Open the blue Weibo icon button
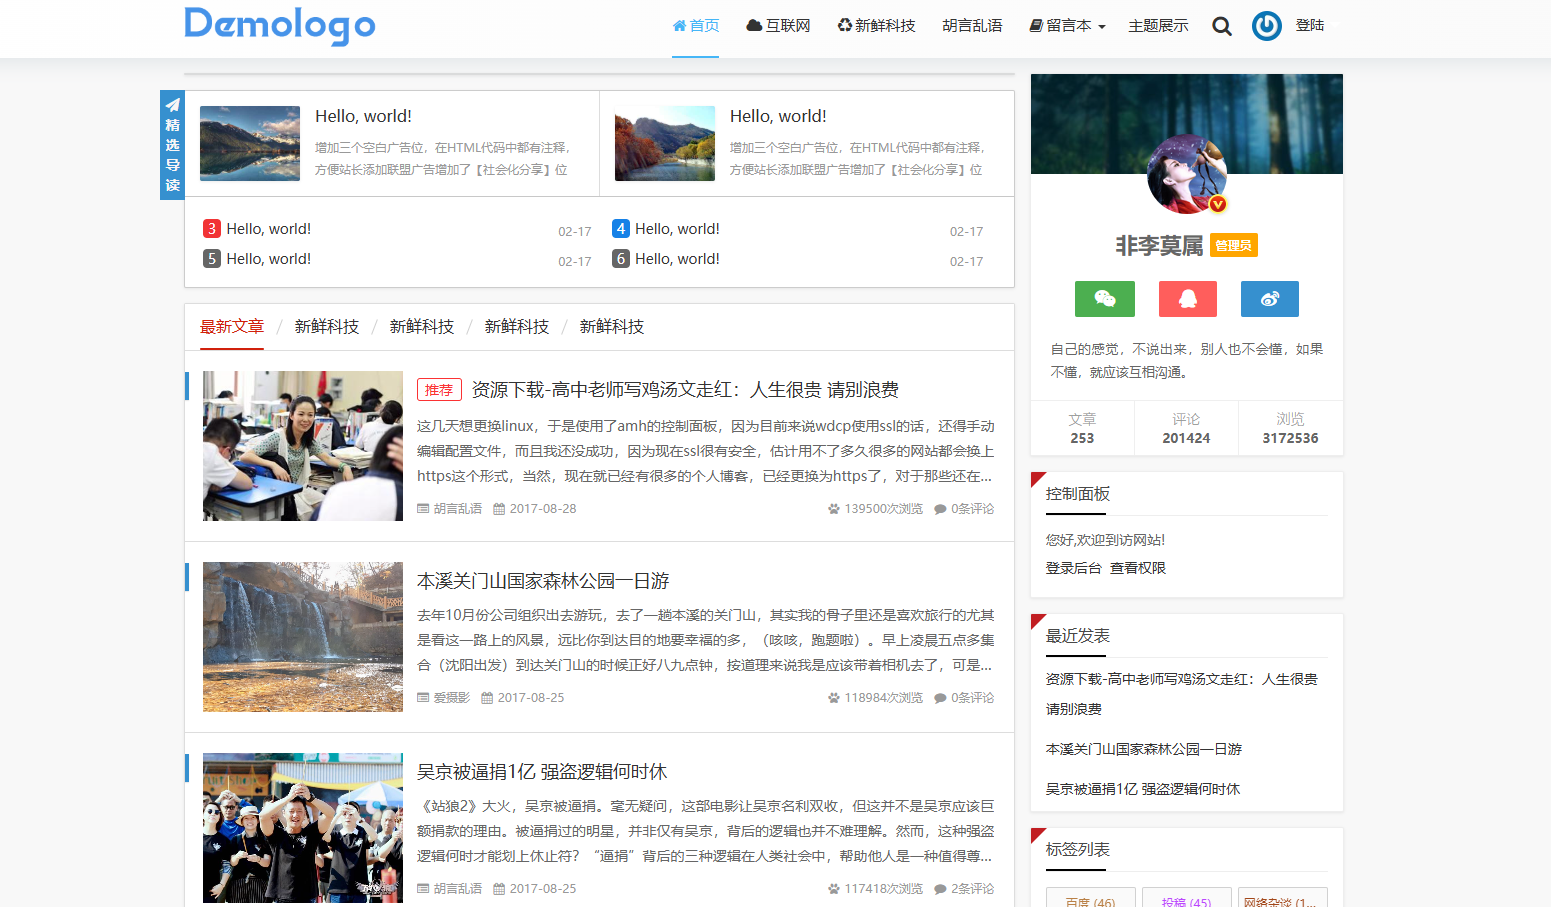Viewport: 1551px width, 907px height. [x=1269, y=299]
